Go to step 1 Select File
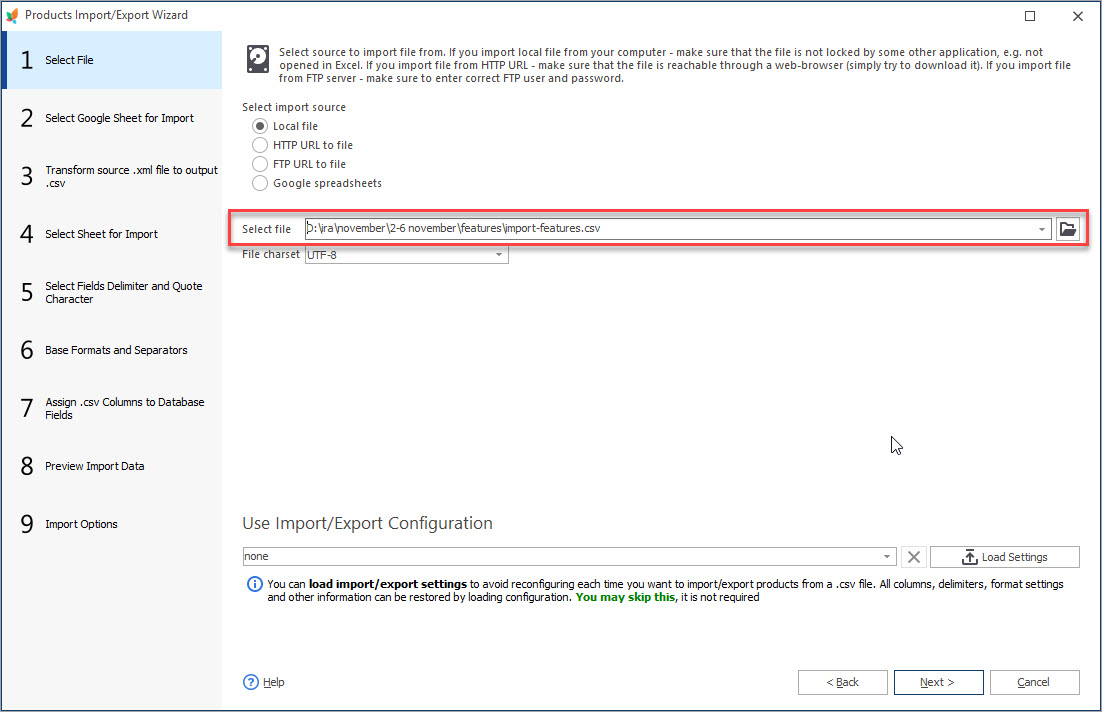The width and height of the screenshot is (1102, 712). point(112,60)
